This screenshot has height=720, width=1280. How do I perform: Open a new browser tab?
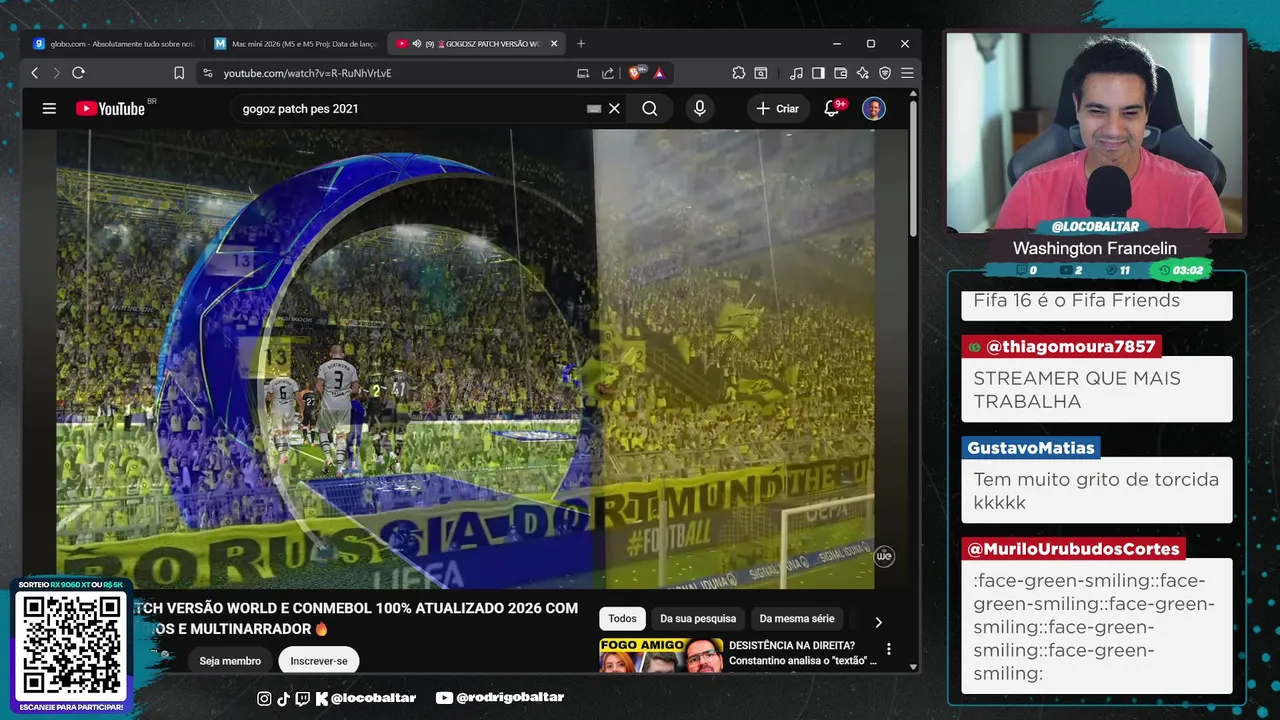tap(581, 44)
